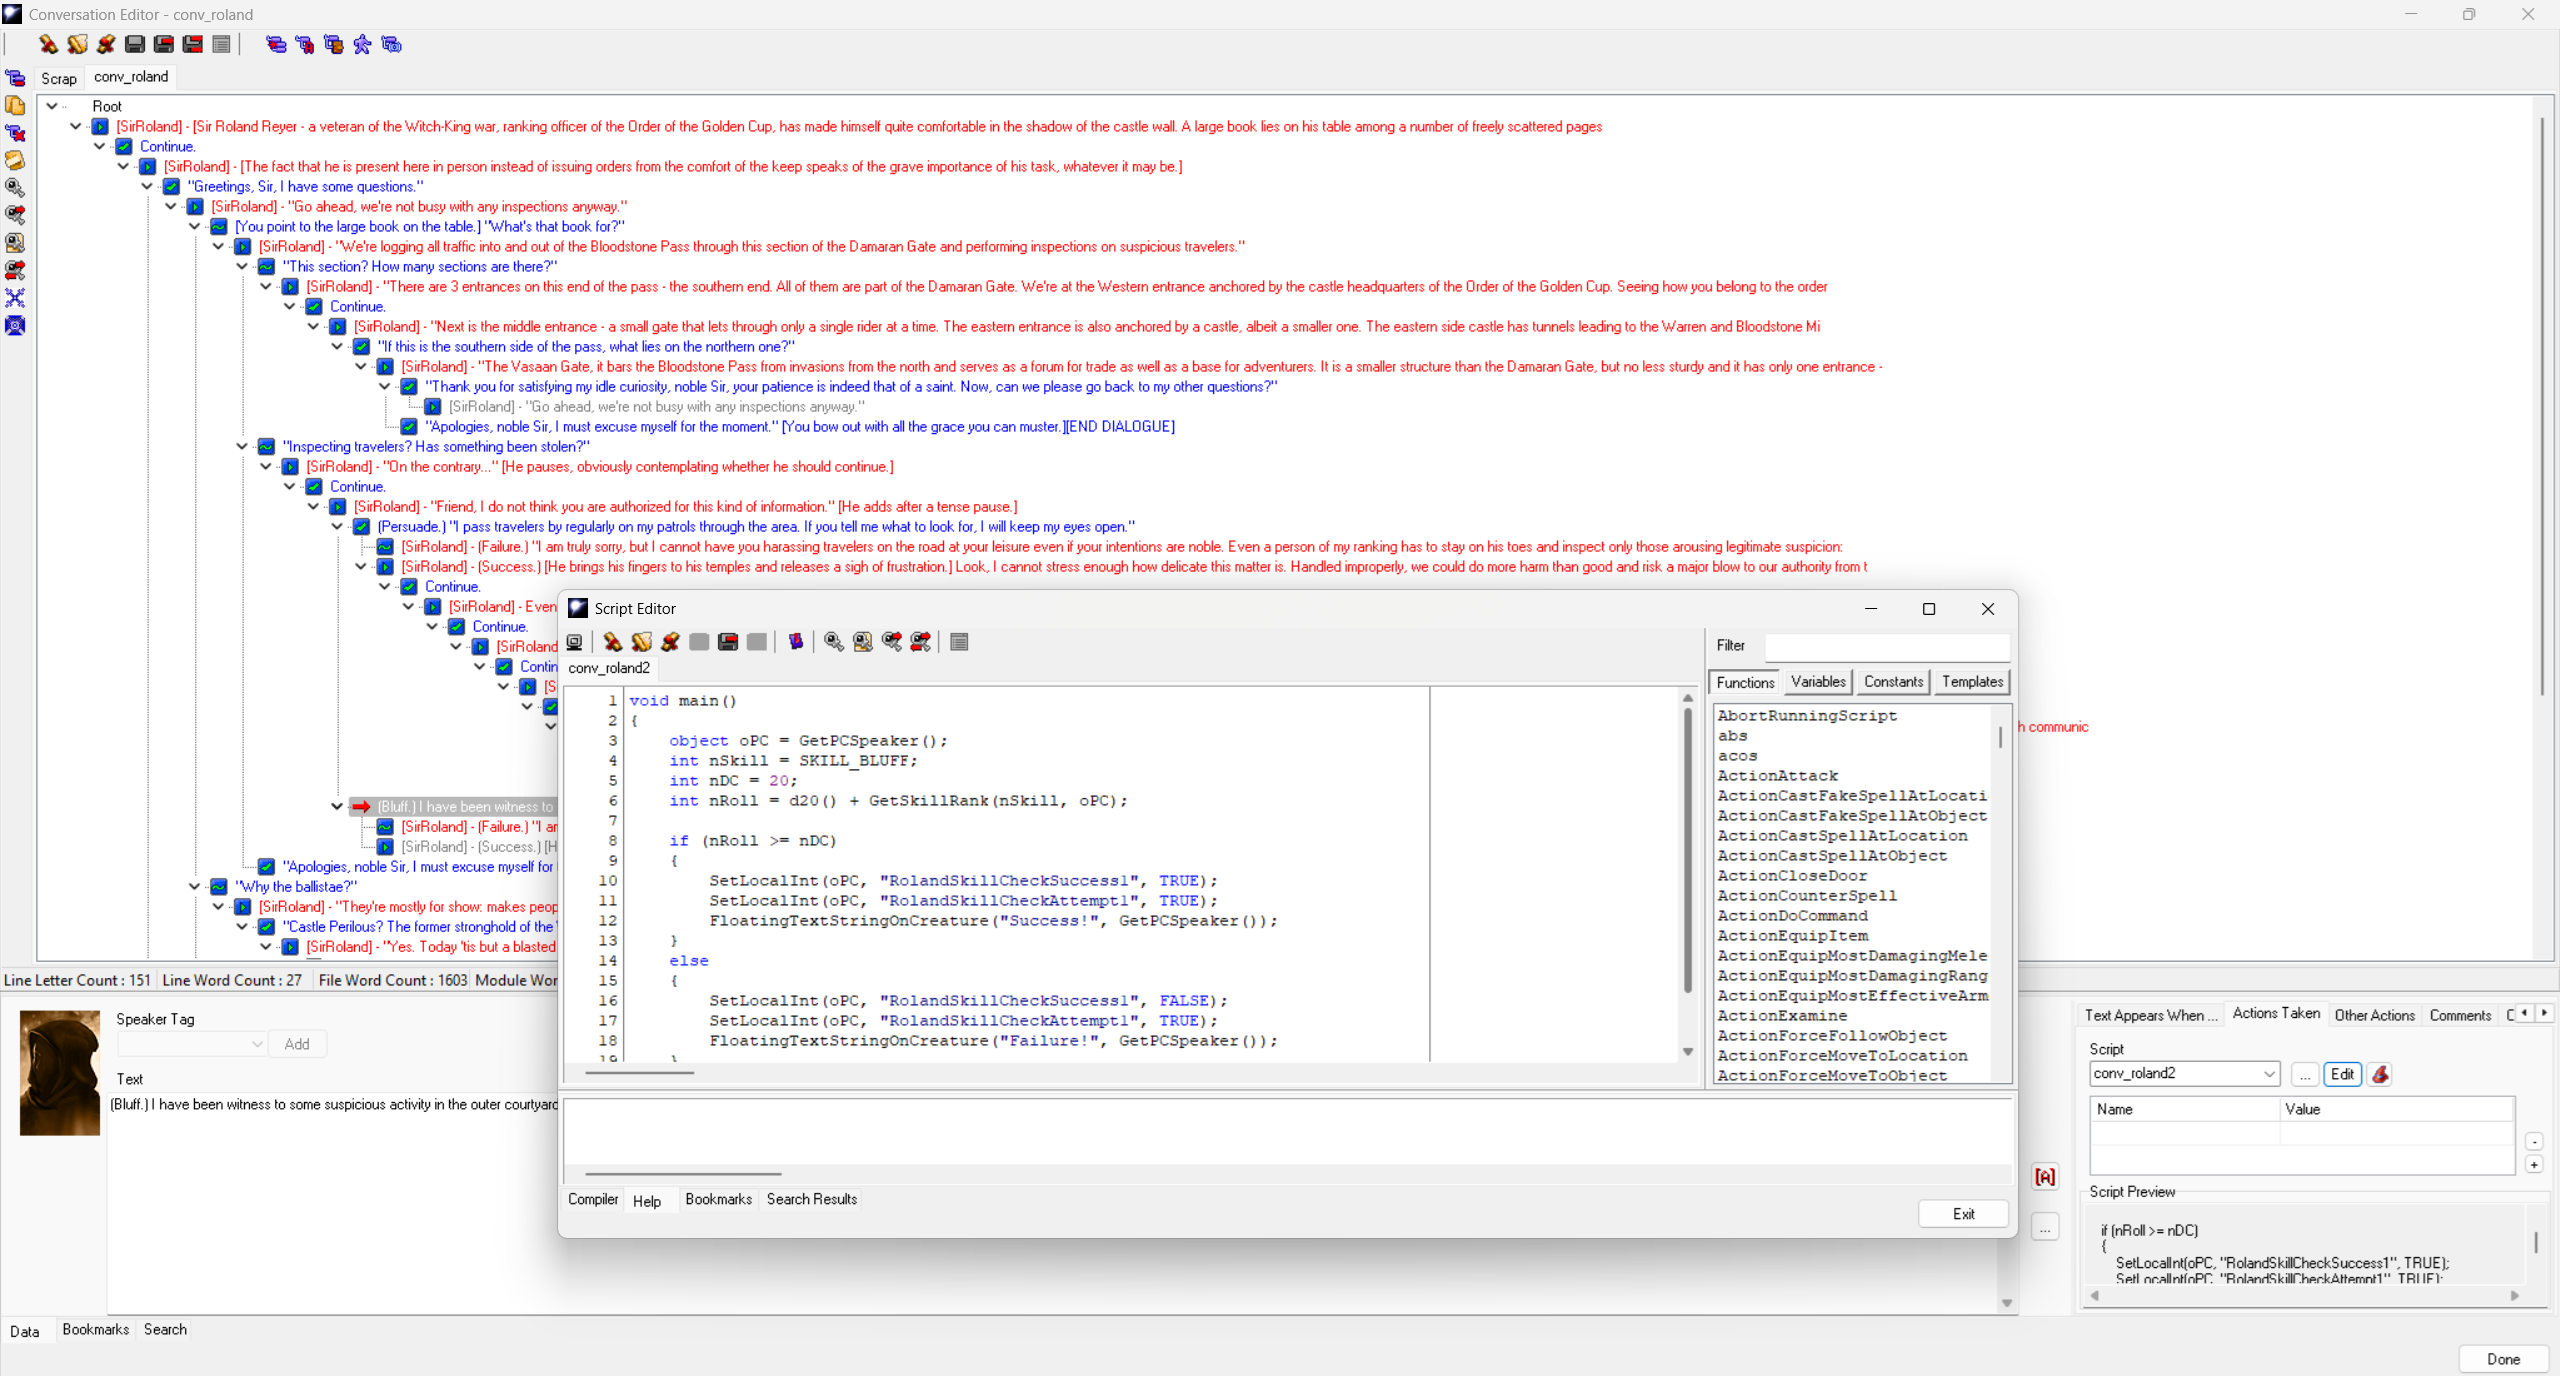The image size is (2560, 1376).
Task: Click the floppy with single red arrow in main toolbar
Action: click(x=164, y=44)
